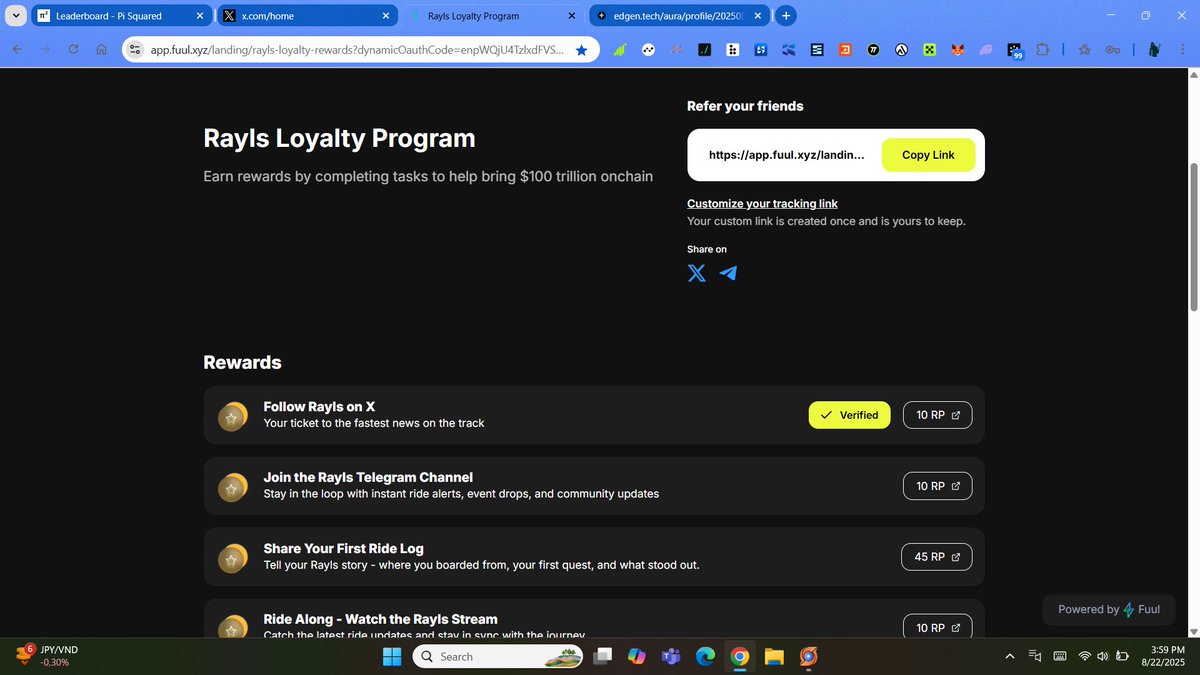Close the x.com/home tab

[386, 16]
